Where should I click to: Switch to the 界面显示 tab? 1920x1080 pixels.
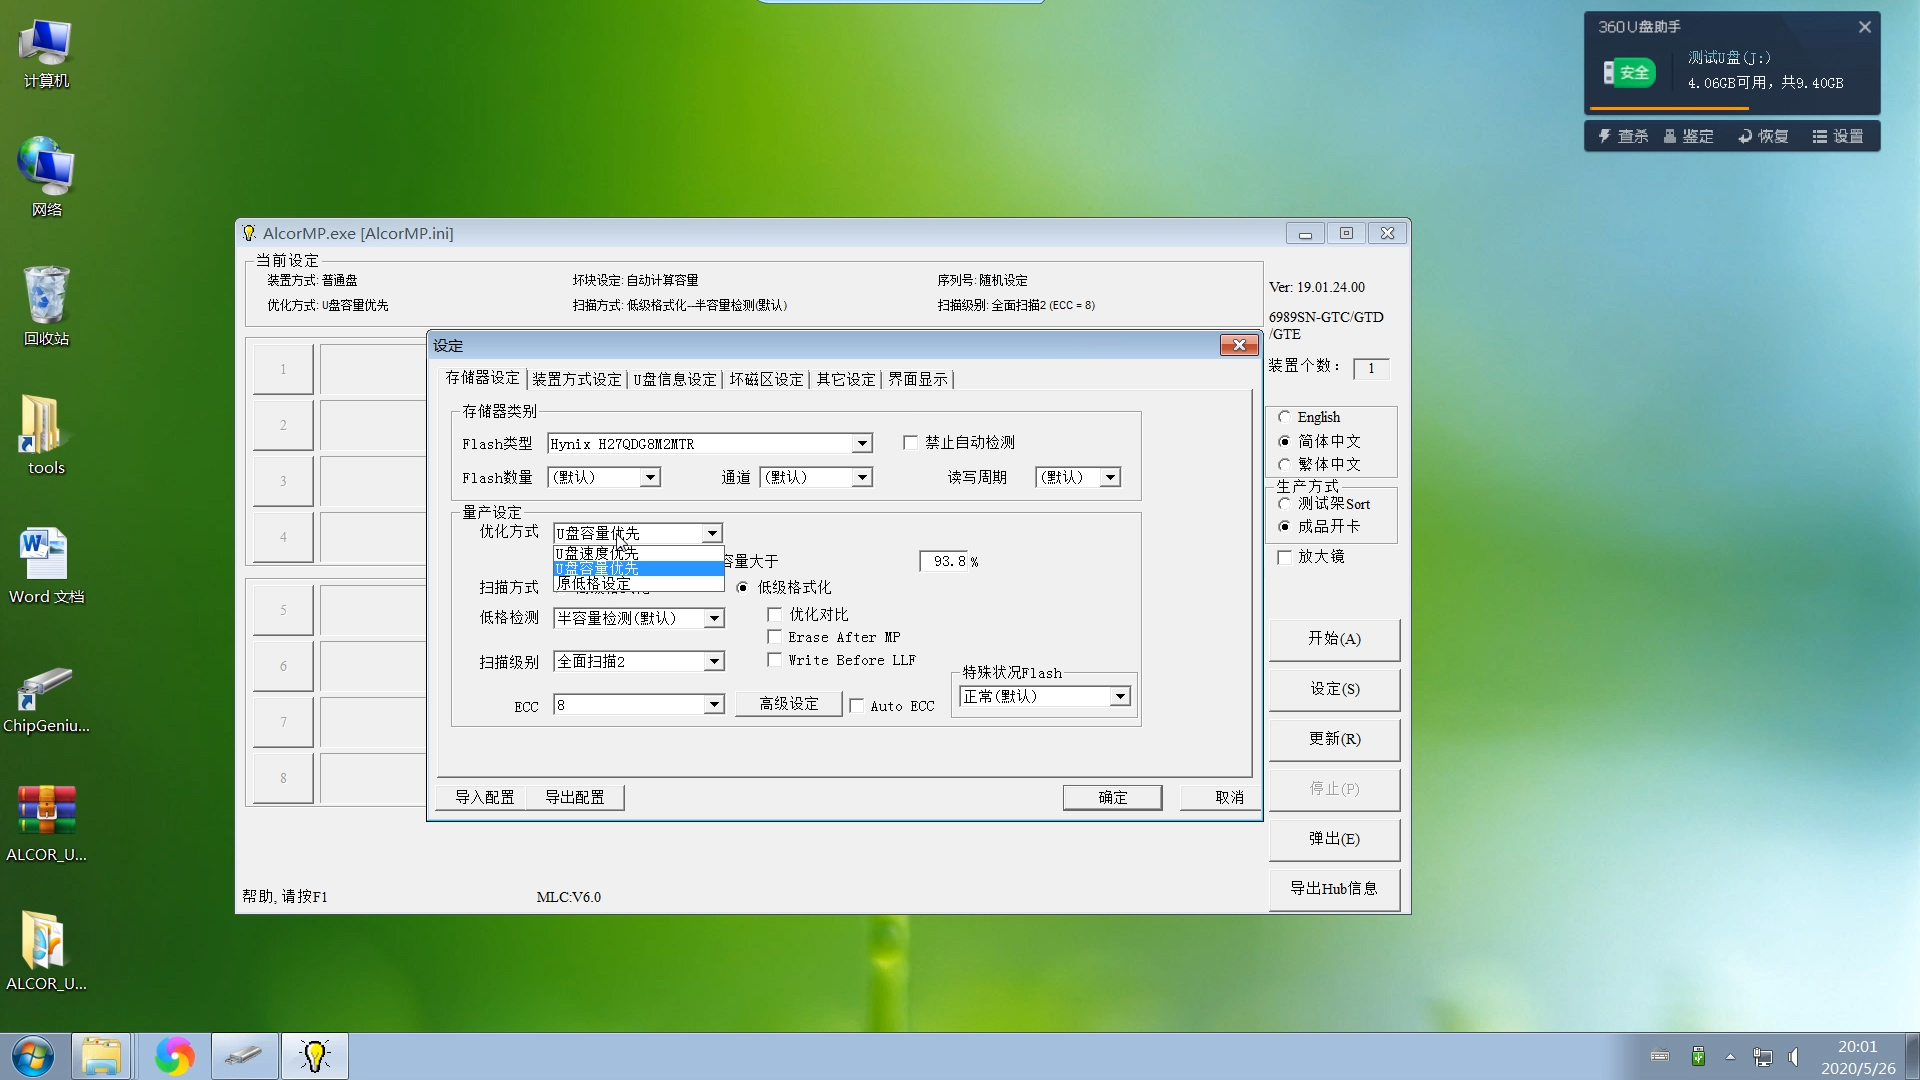(x=917, y=379)
